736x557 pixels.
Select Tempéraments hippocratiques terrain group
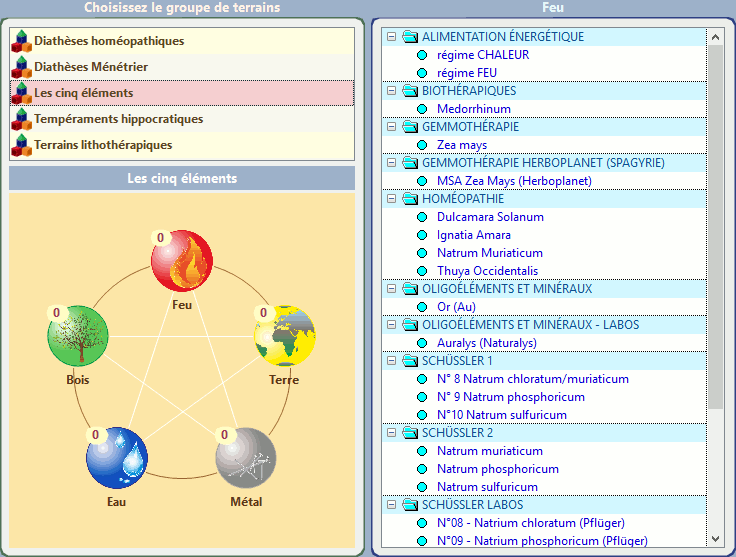point(182,119)
